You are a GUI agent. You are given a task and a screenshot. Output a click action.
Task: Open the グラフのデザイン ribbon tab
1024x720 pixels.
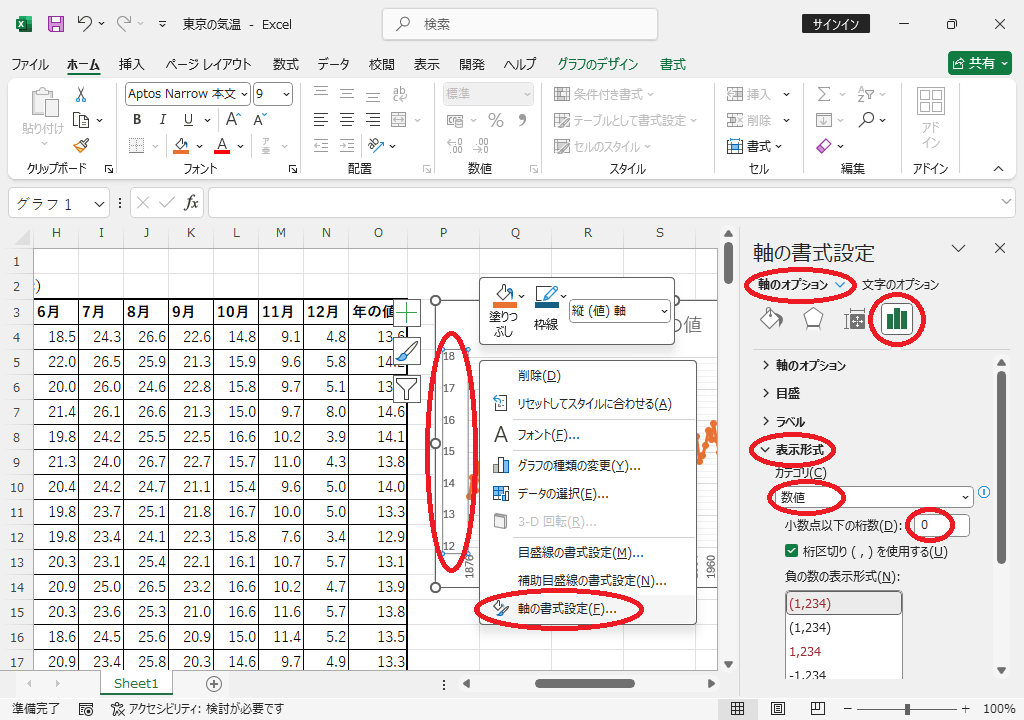pos(598,64)
